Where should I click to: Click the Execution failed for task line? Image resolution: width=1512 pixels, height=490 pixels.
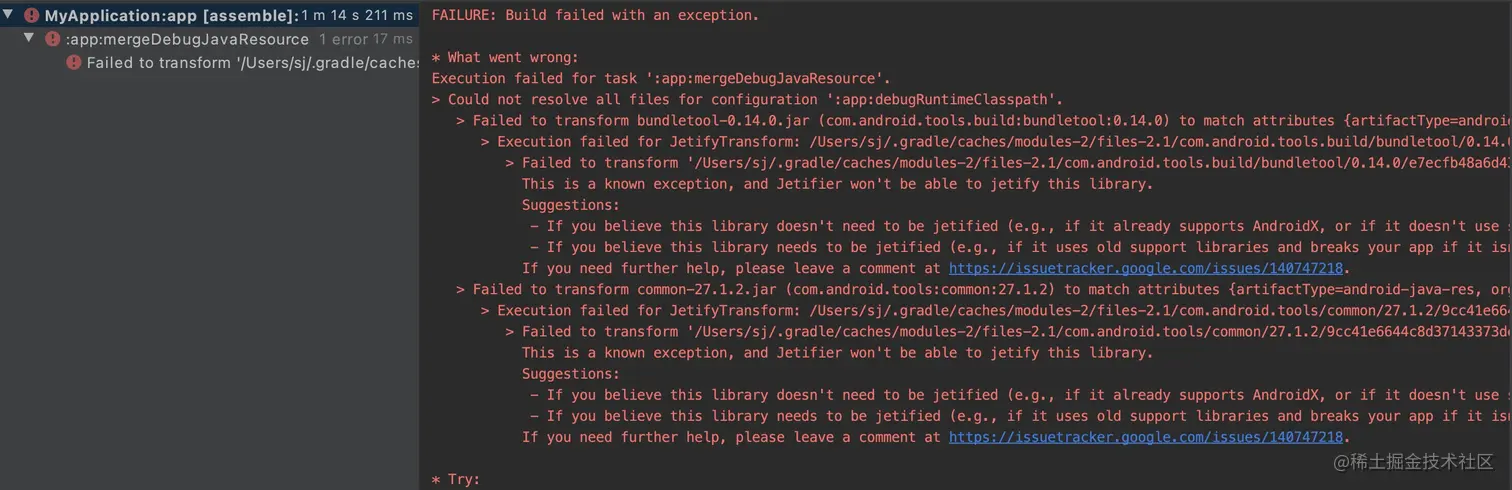pos(661,78)
